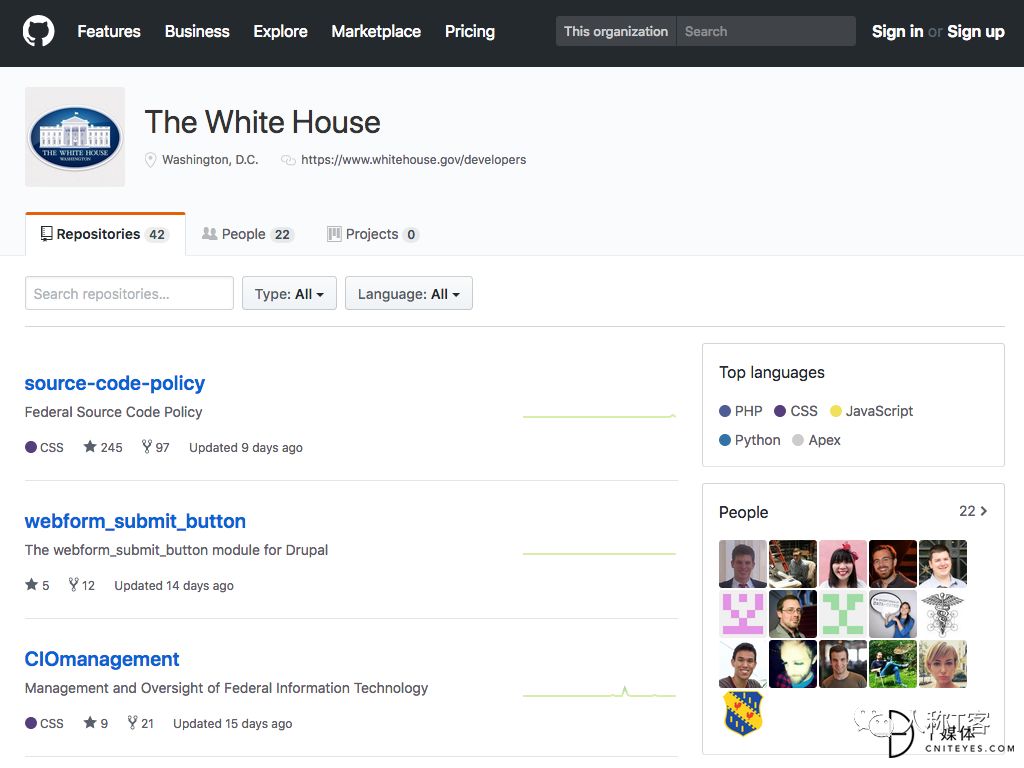
Task: Open the green pixel identicon member
Action: 842,614
